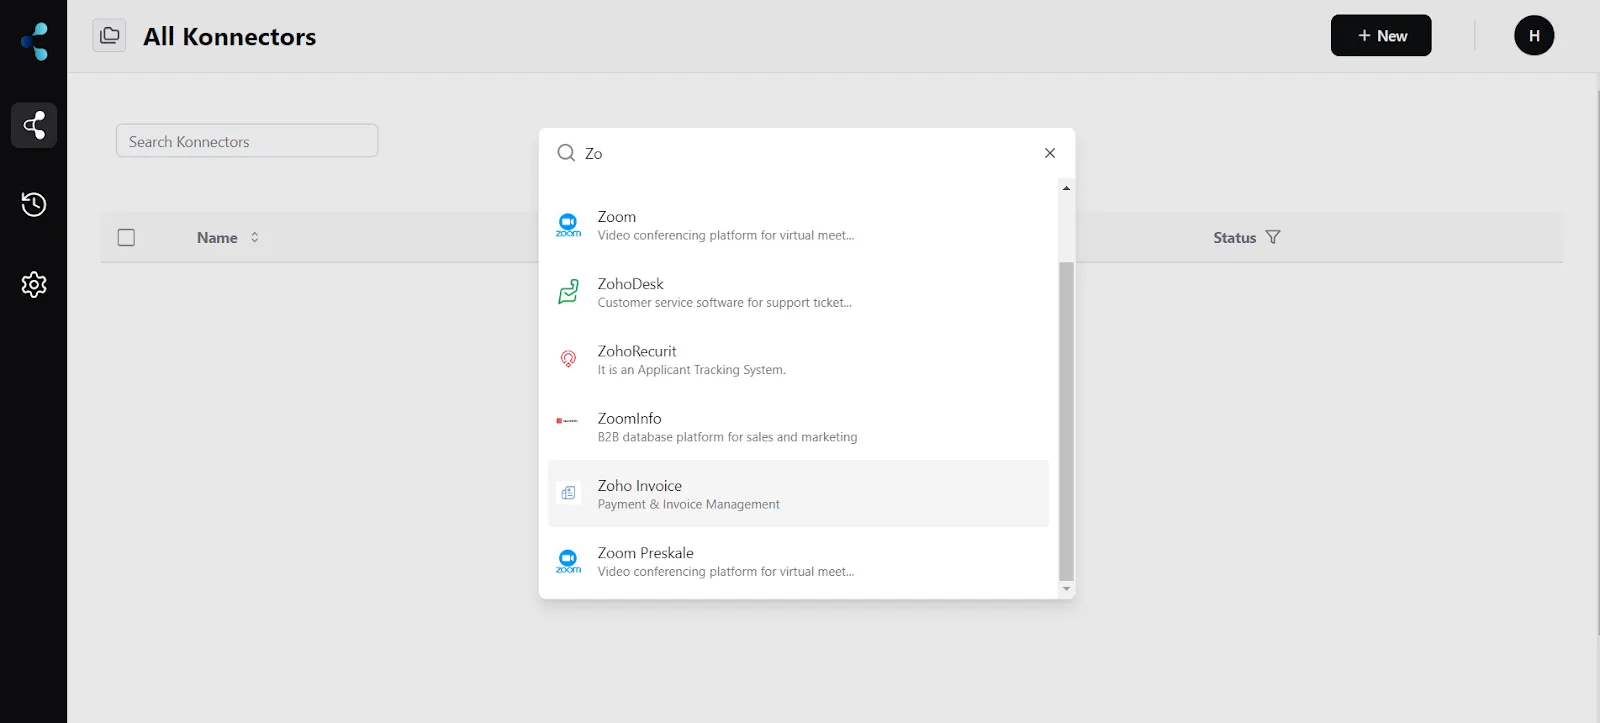Open the Konnectors section from the sidebar
This screenshot has width=1600, height=723.
pos(34,125)
